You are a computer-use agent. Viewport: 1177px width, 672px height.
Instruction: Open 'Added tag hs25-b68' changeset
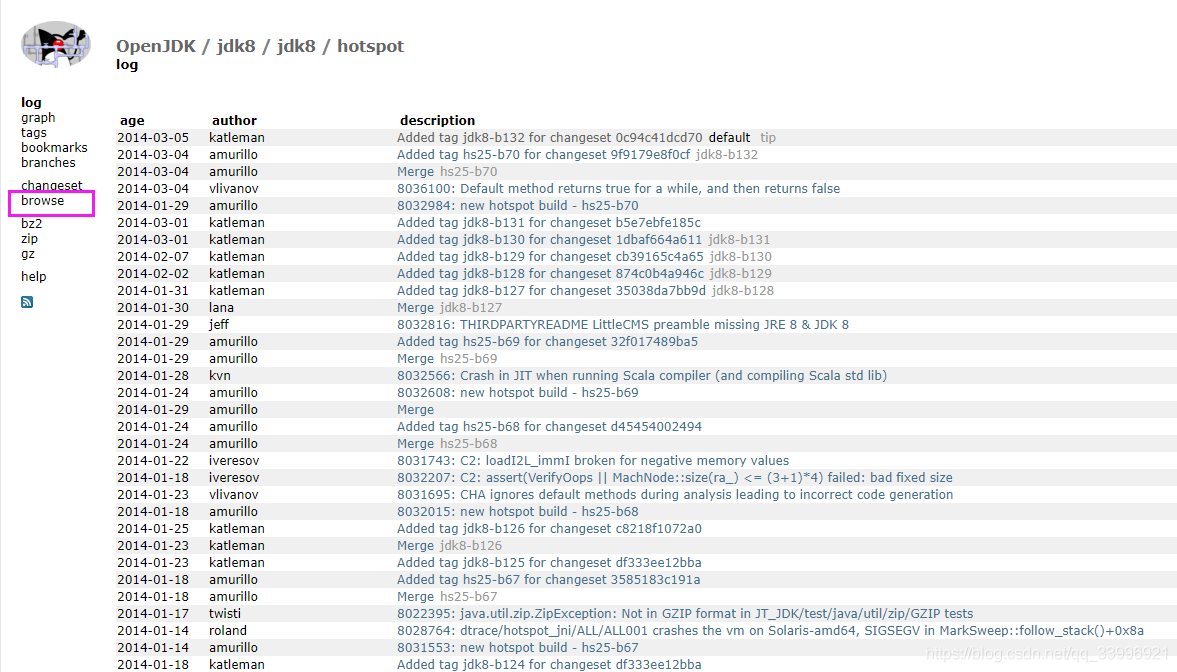tap(549, 426)
